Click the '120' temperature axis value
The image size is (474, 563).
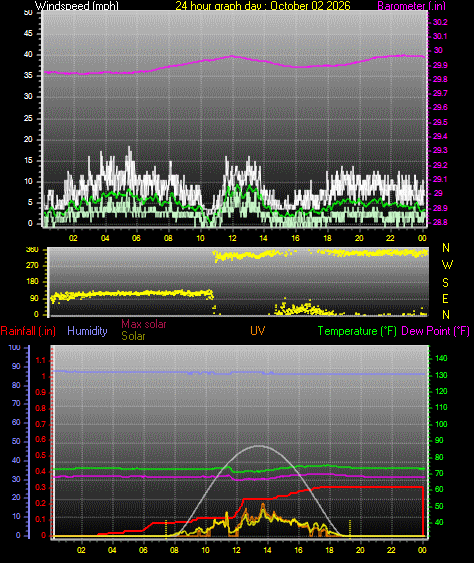pyautogui.click(x=441, y=391)
